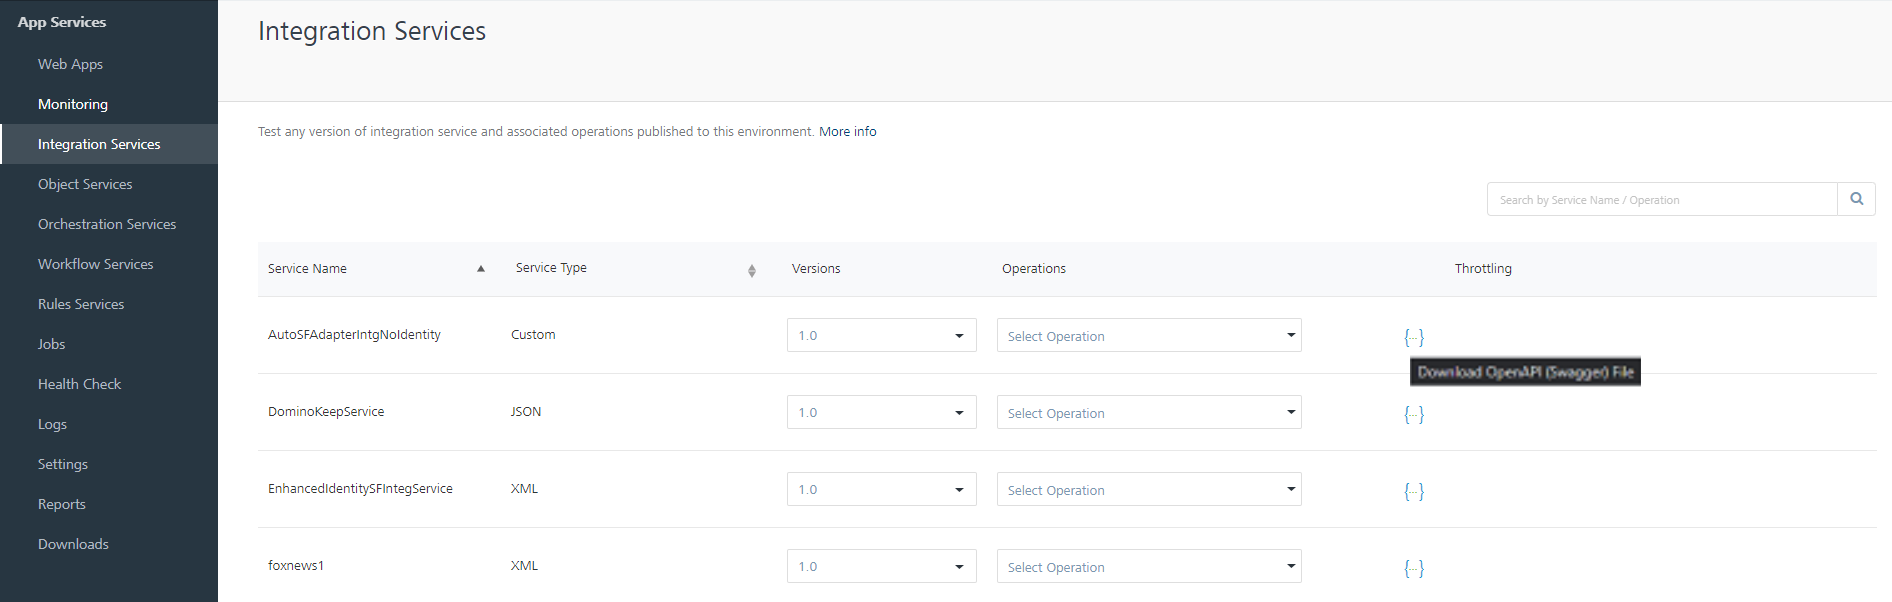Image resolution: width=1892 pixels, height=602 pixels.
Task: Click the More info link
Action: coord(847,132)
